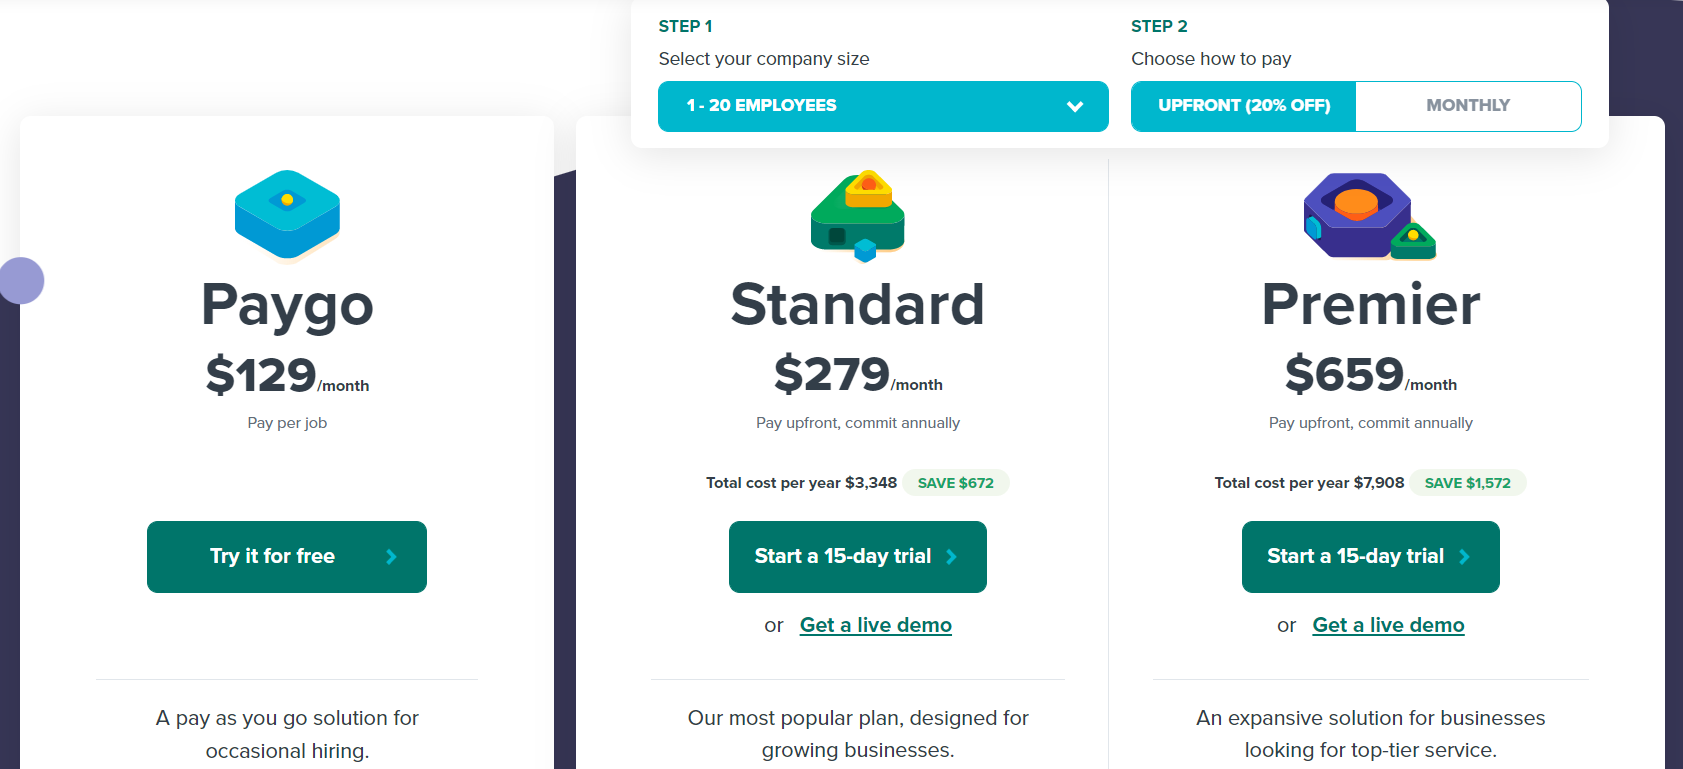Open the 1 - 20 Employees dropdown
The image size is (1683, 769).
[x=883, y=106]
